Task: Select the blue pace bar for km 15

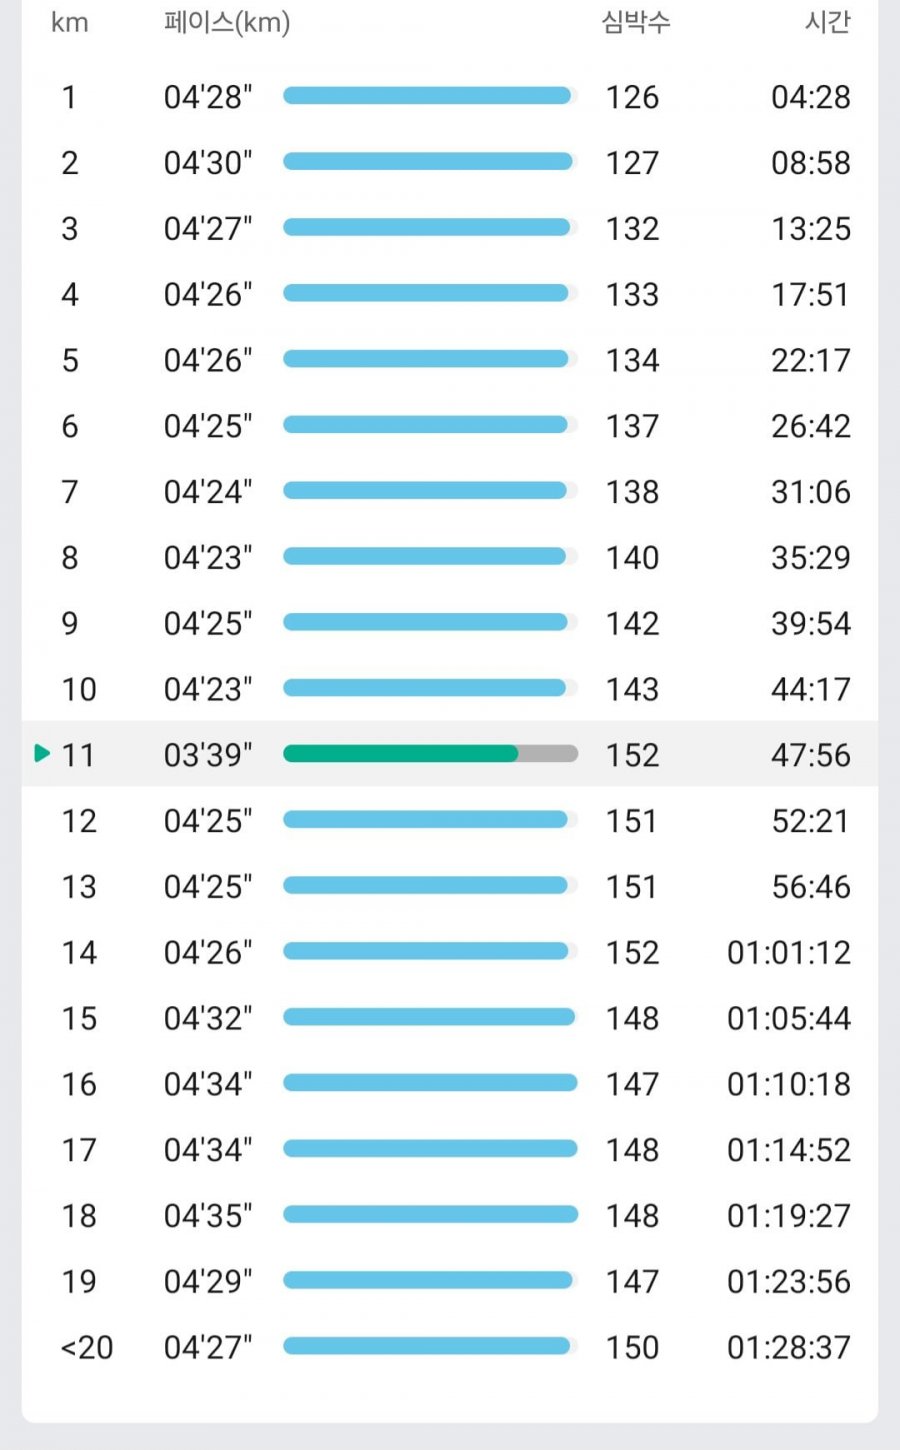Action: point(429,1017)
